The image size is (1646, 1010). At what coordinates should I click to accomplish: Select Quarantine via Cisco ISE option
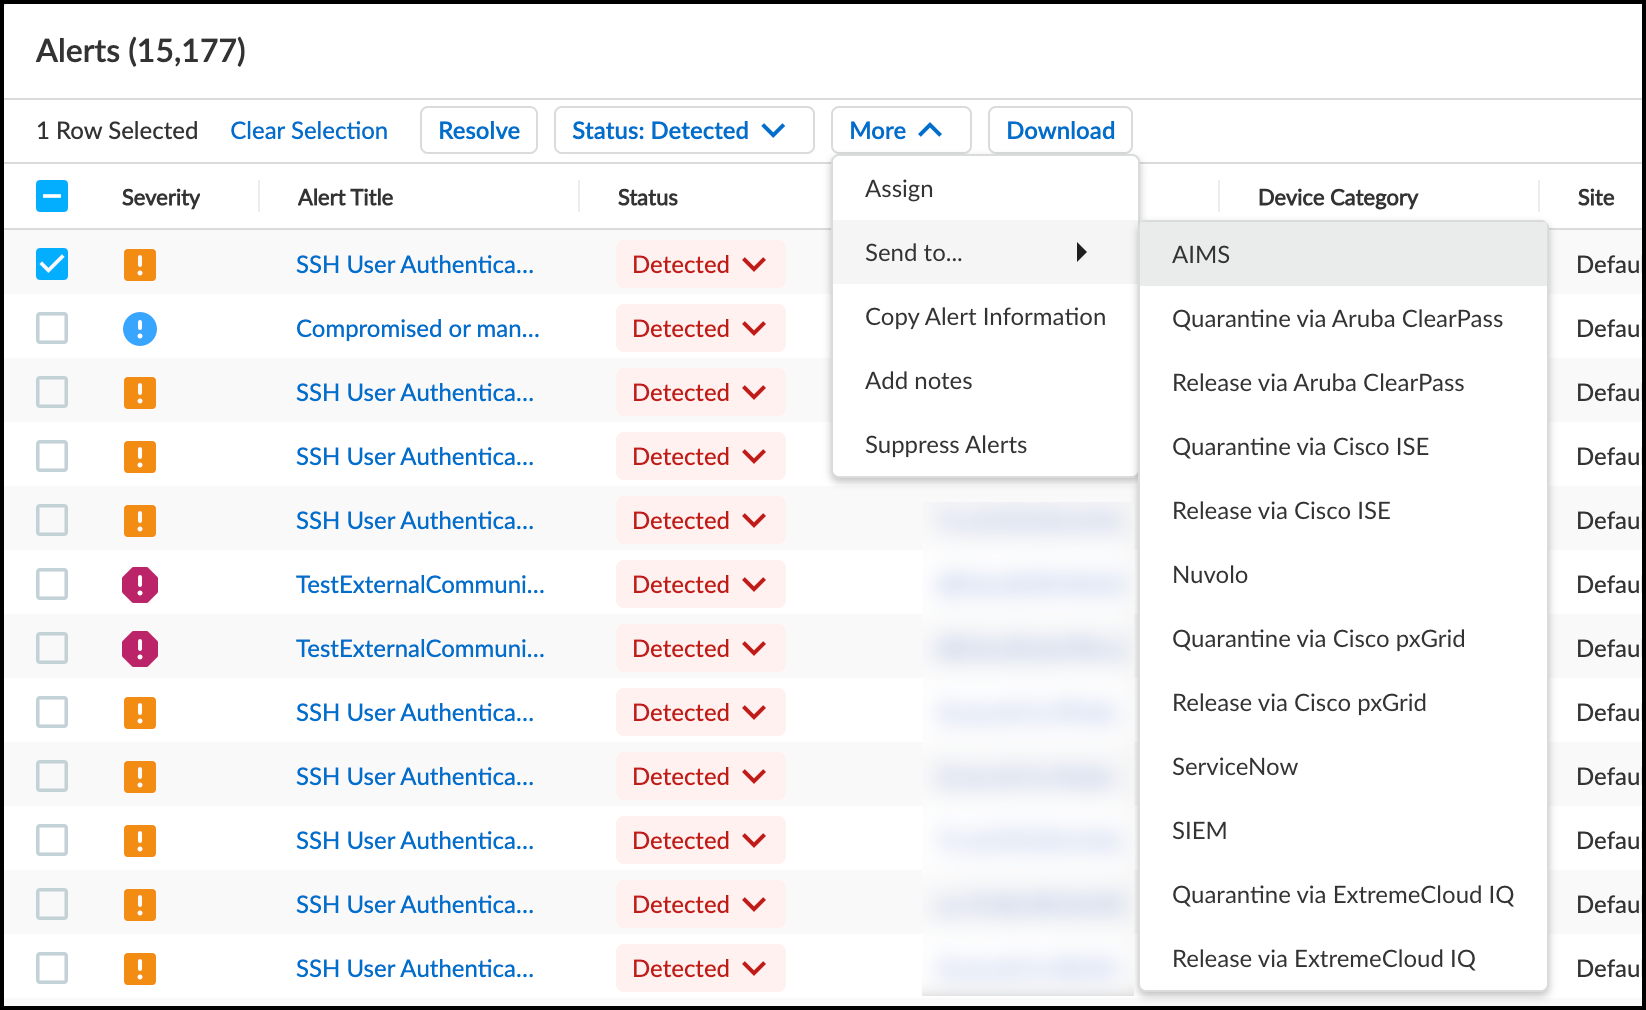tap(1300, 447)
